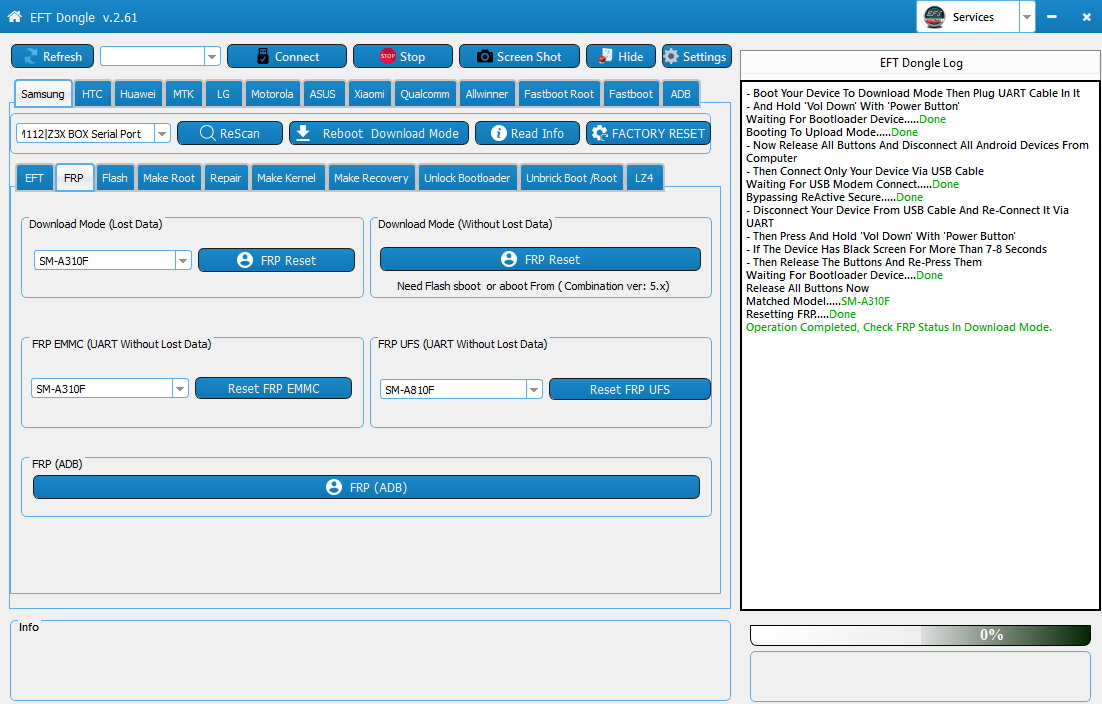Open the Fastboot tab
This screenshot has width=1102, height=704.
(x=630, y=94)
